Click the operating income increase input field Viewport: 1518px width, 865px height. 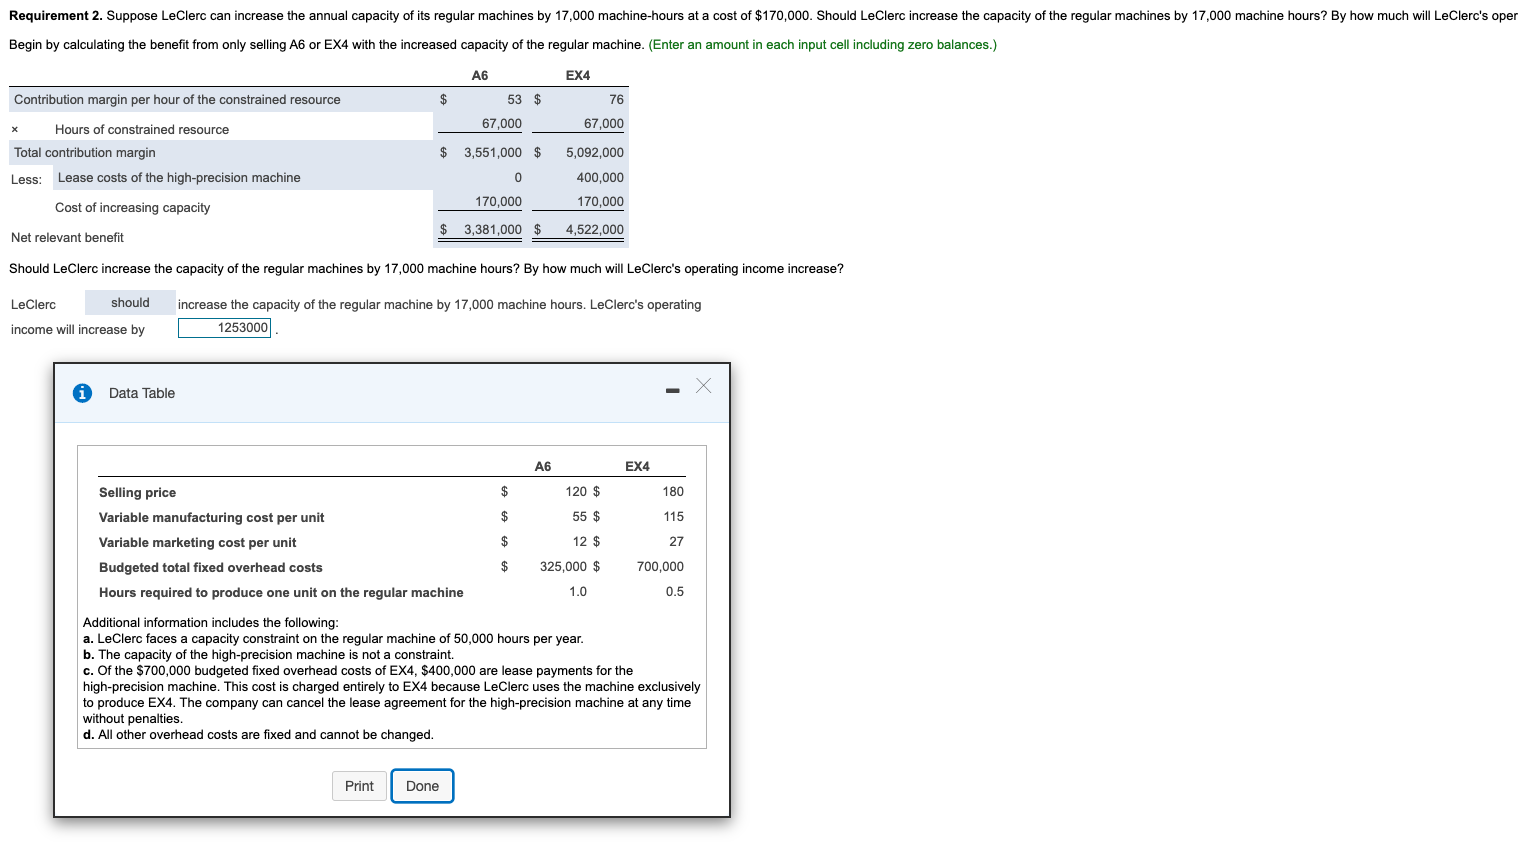pos(225,328)
